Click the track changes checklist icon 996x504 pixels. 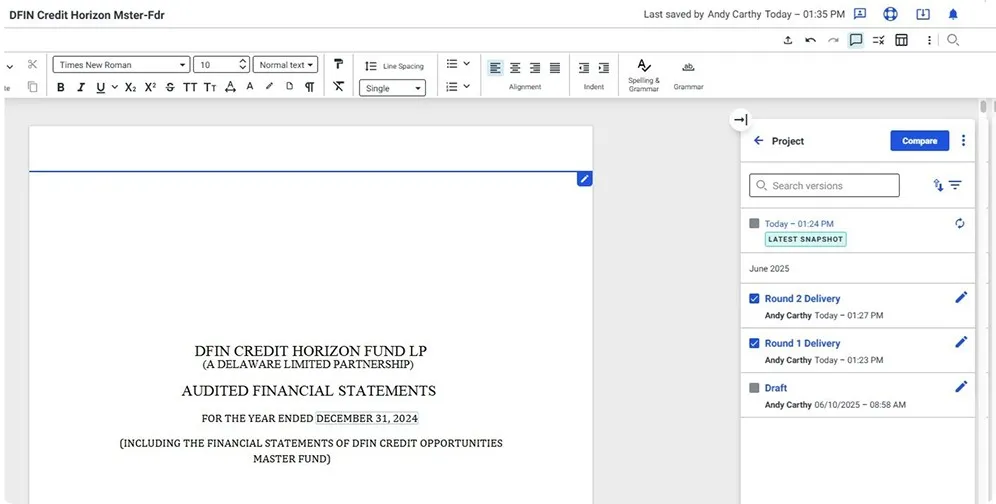coord(879,40)
